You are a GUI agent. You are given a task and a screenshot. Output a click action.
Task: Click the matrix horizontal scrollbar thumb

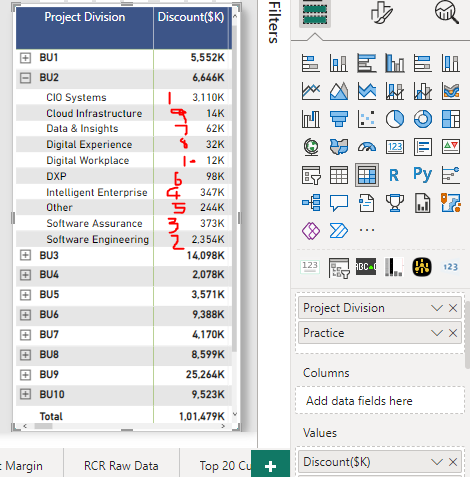[43, 426]
